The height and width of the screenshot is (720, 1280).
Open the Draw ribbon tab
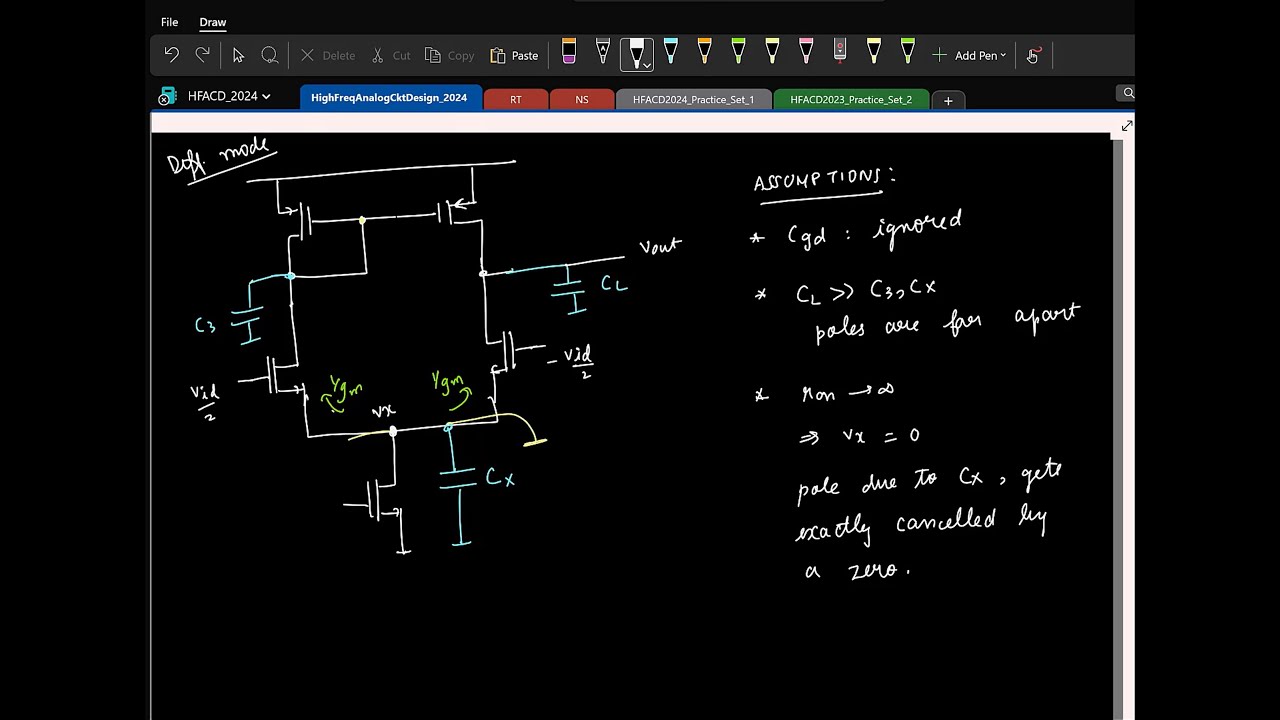pyautogui.click(x=212, y=22)
